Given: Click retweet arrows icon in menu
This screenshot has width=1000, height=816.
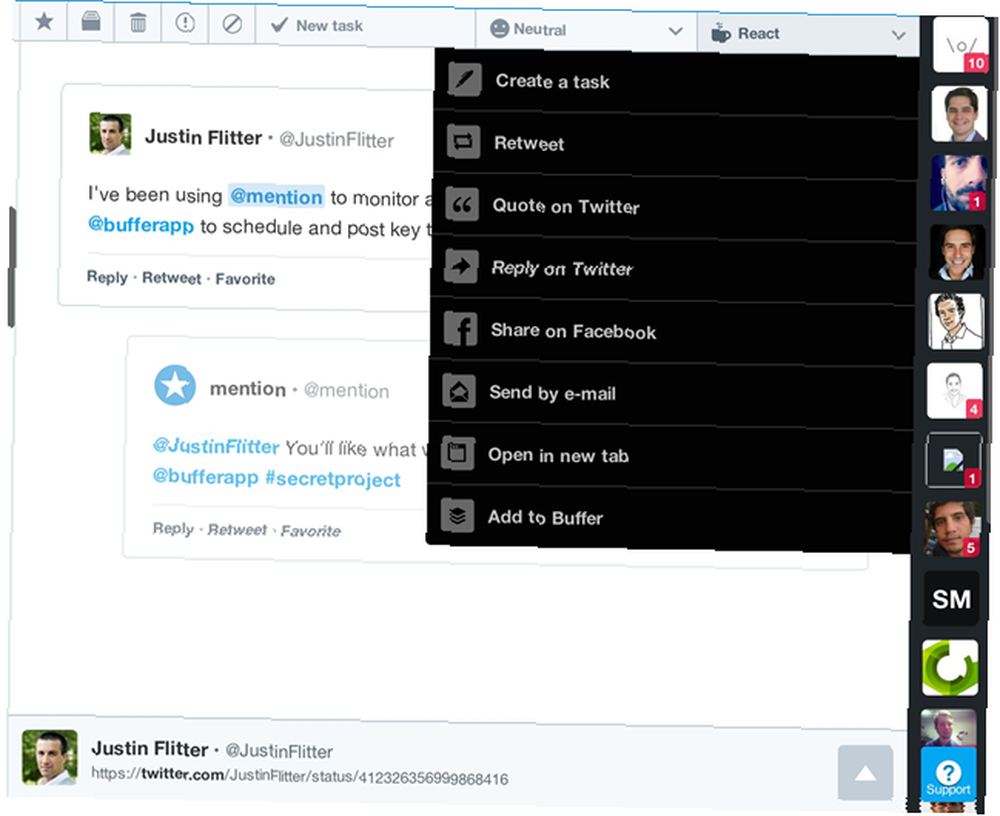Looking at the screenshot, I should pyautogui.click(x=463, y=141).
